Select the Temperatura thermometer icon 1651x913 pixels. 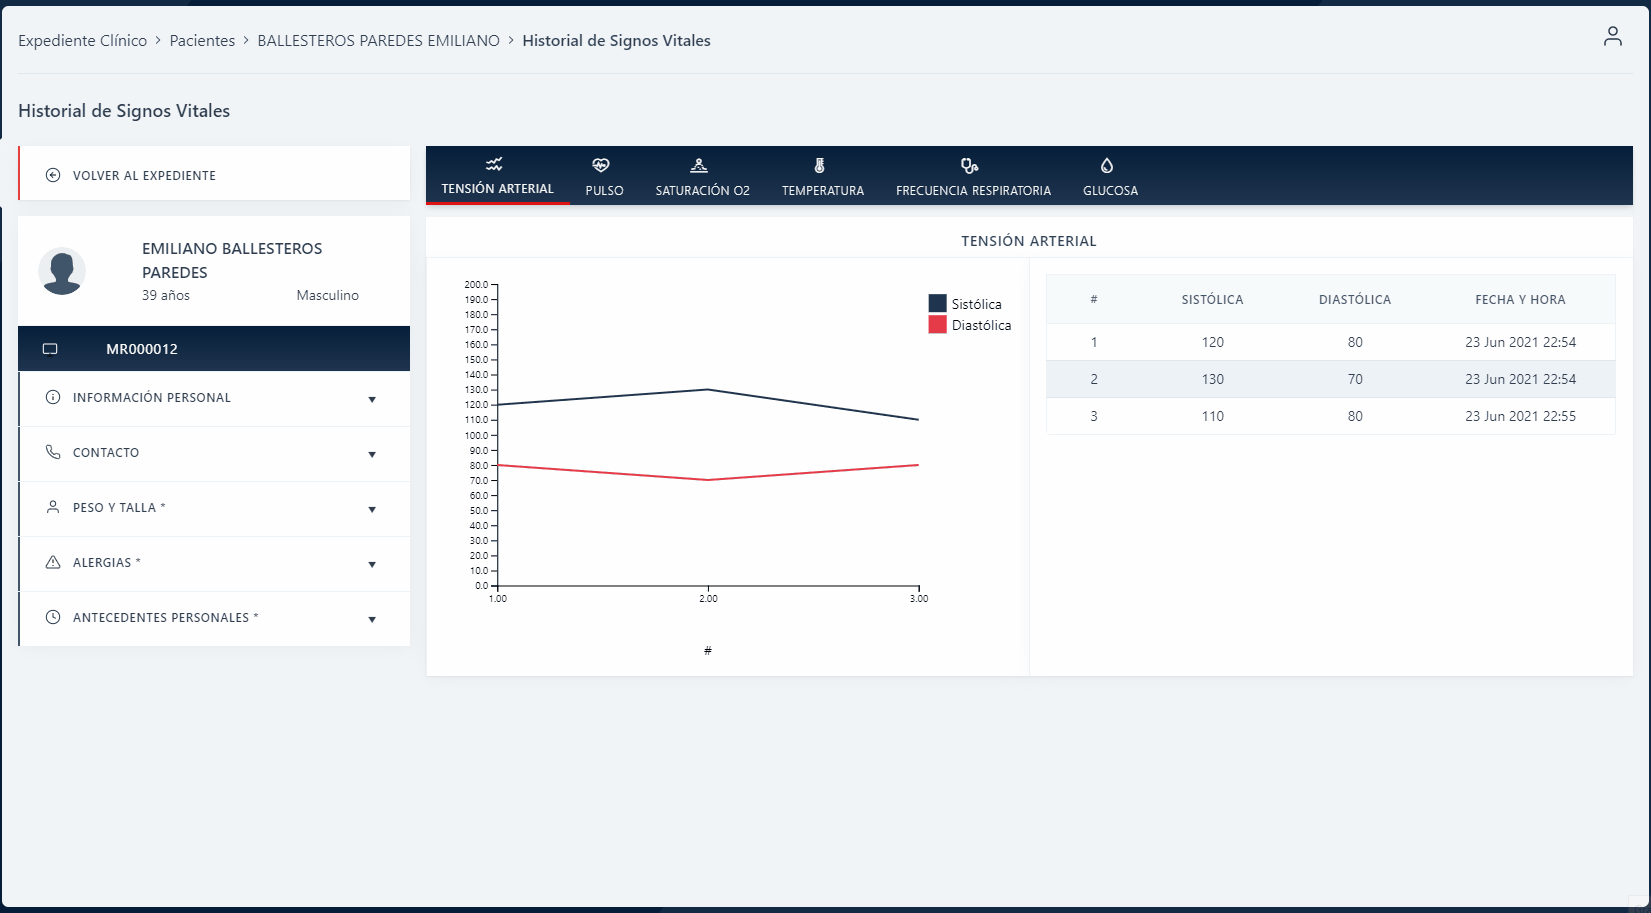pyautogui.click(x=820, y=165)
